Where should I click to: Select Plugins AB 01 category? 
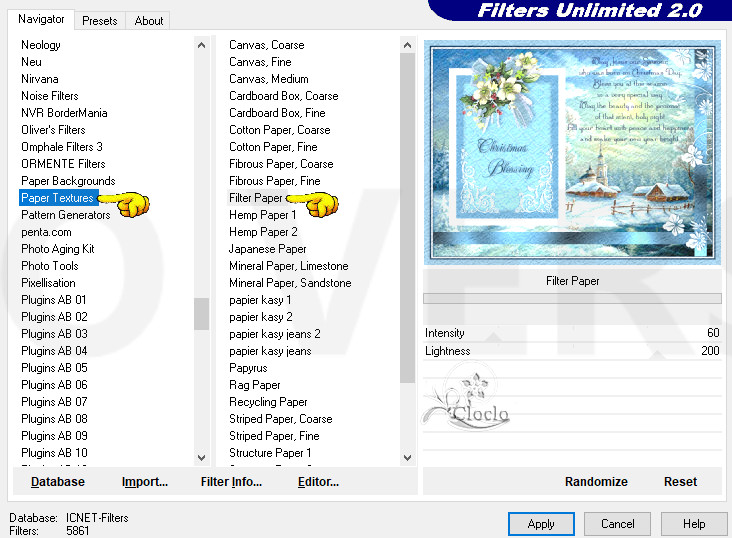coord(54,300)
